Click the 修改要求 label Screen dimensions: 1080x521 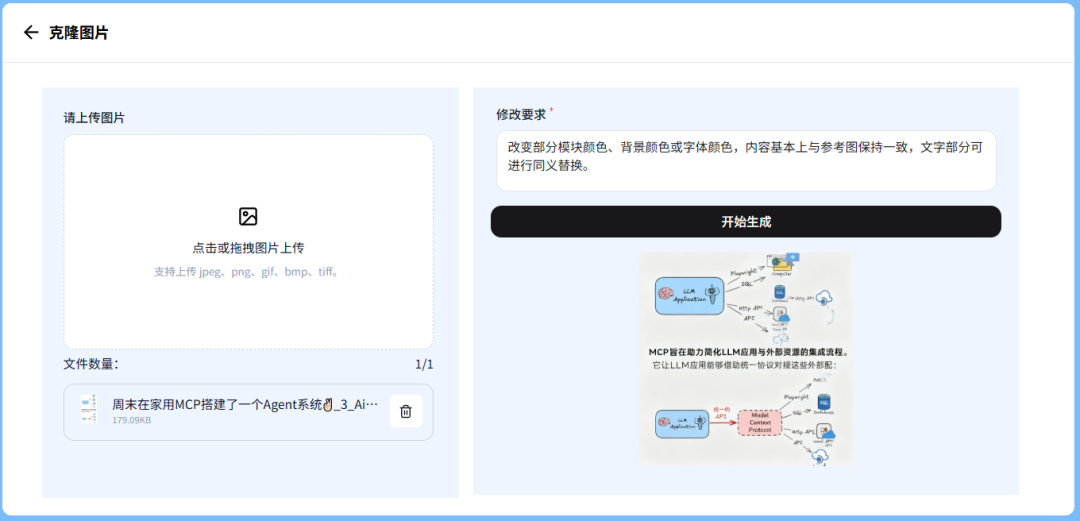pos(521,114)
